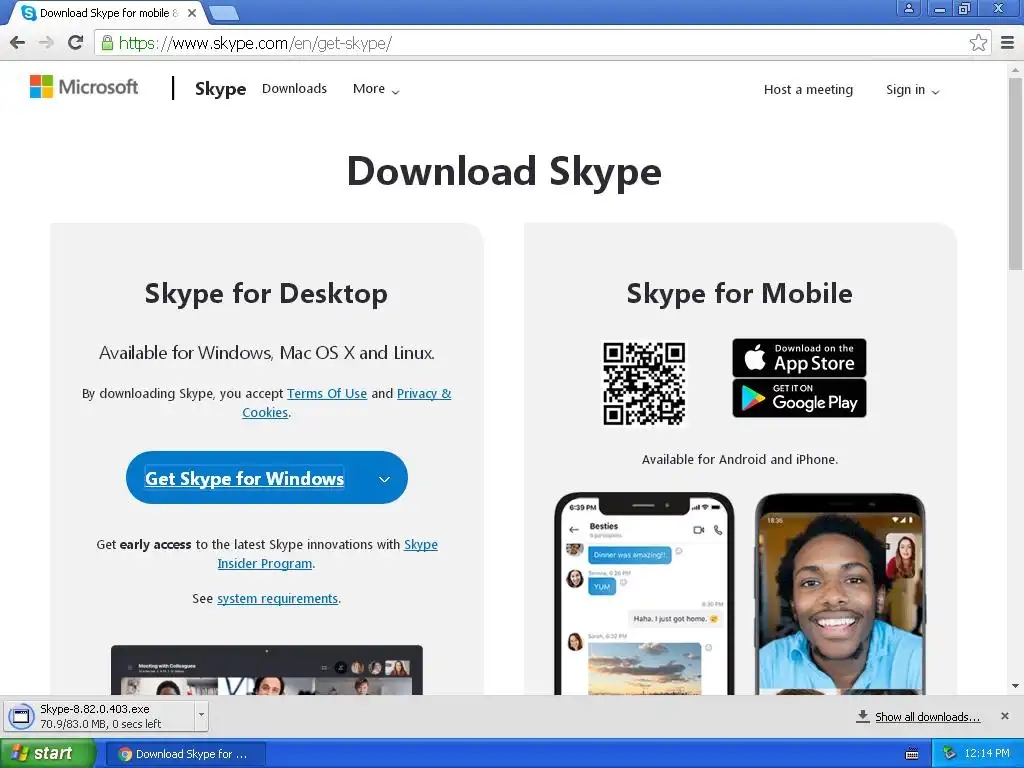Open the system requirements link
The image size is (1024, 768).
[277, 598]
